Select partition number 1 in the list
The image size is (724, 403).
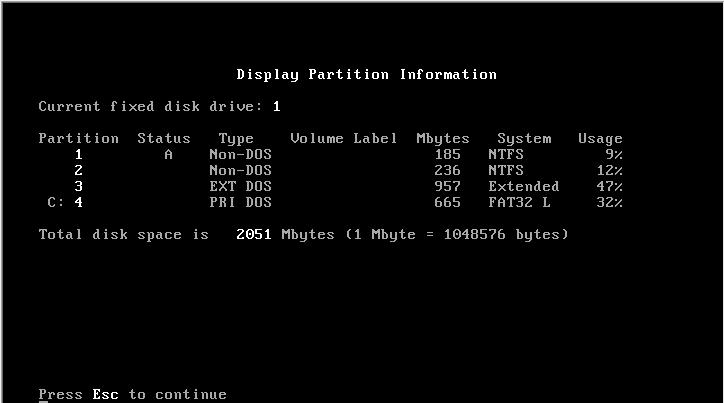pos(78,155)
